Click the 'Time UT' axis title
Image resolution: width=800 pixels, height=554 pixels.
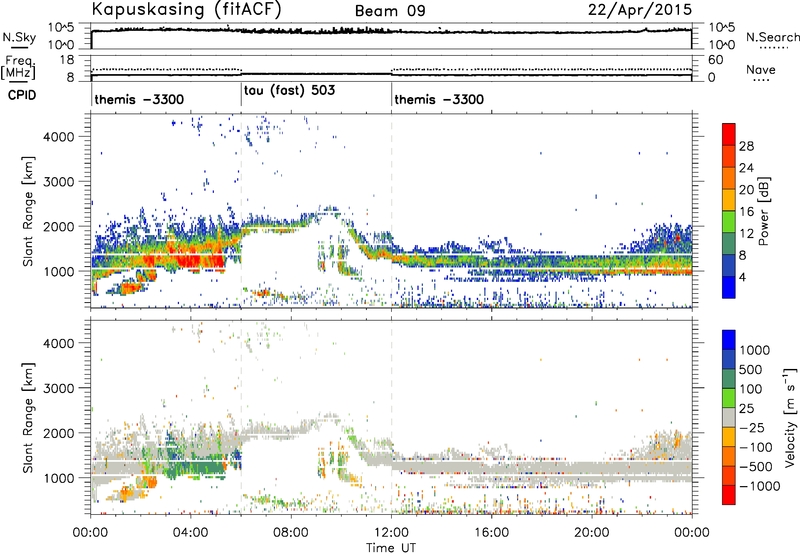coord(391,548)
